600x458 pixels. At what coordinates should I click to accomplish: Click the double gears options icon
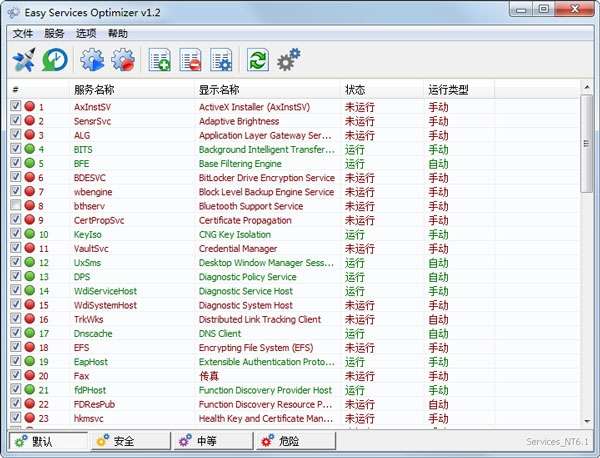click(x=289, y=60)
